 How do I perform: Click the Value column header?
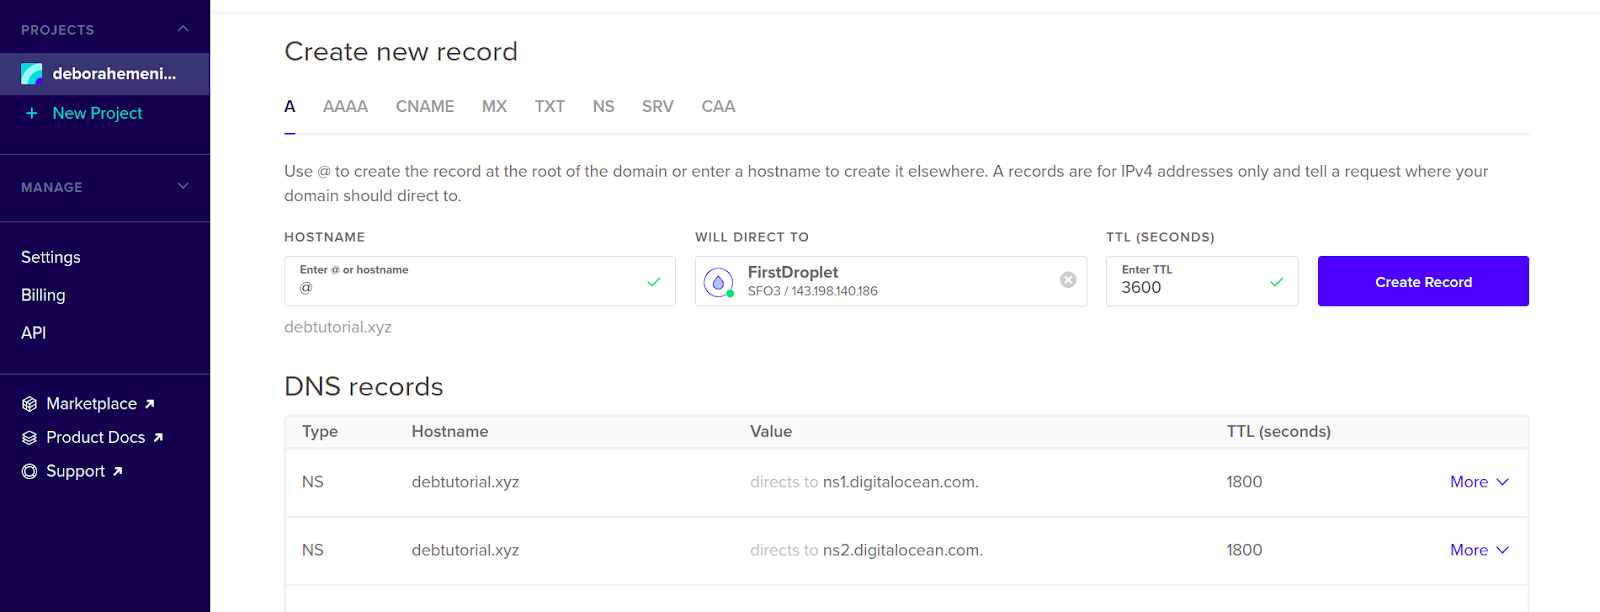pyautogui.click(x=771, y=432)
